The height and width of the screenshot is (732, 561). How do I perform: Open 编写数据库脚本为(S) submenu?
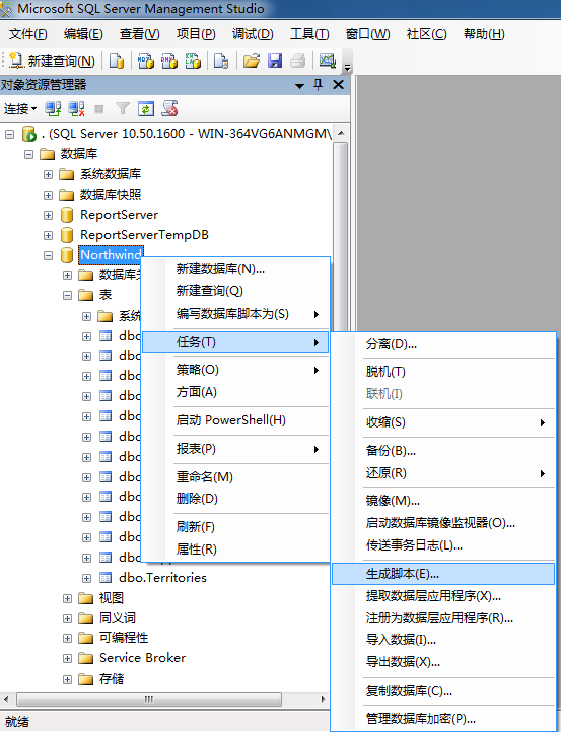tap(235, 314)
